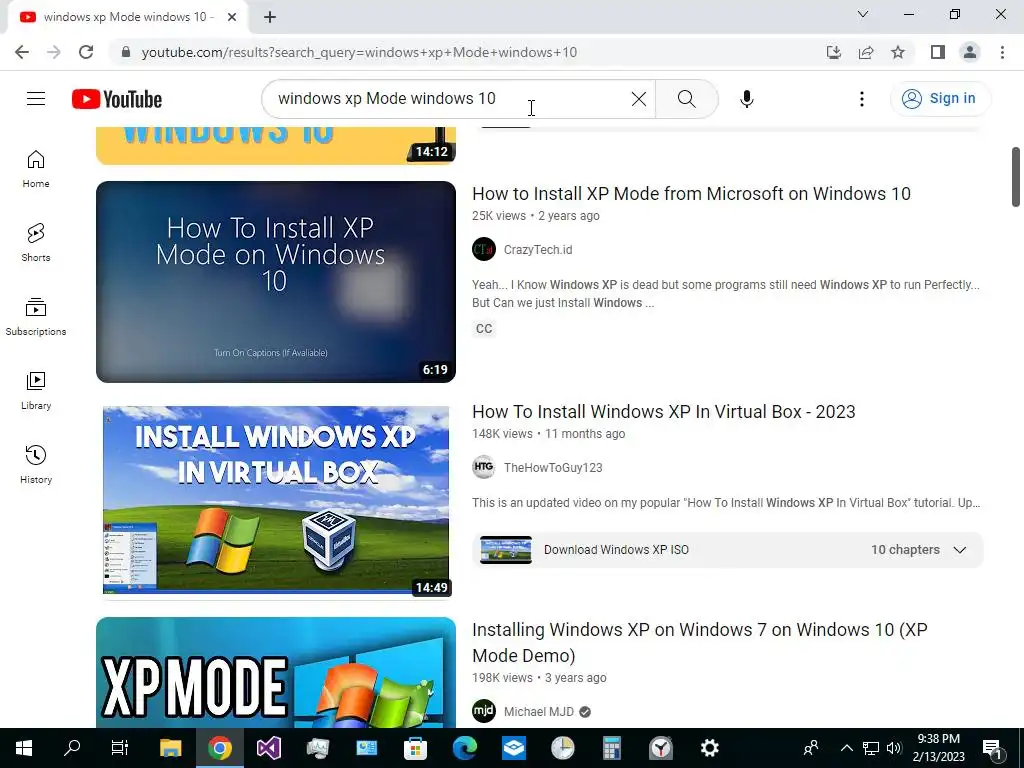
Task: Click the Michael MJD channel avatar
Action: click(x=484, y=712)
